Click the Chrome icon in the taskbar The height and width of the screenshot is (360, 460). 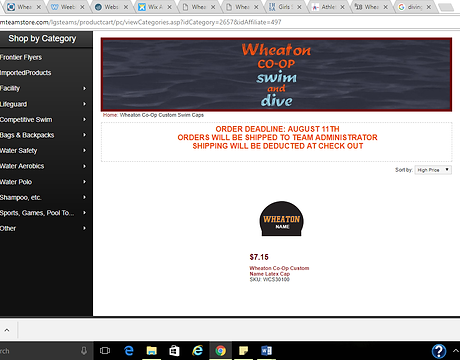220,351
